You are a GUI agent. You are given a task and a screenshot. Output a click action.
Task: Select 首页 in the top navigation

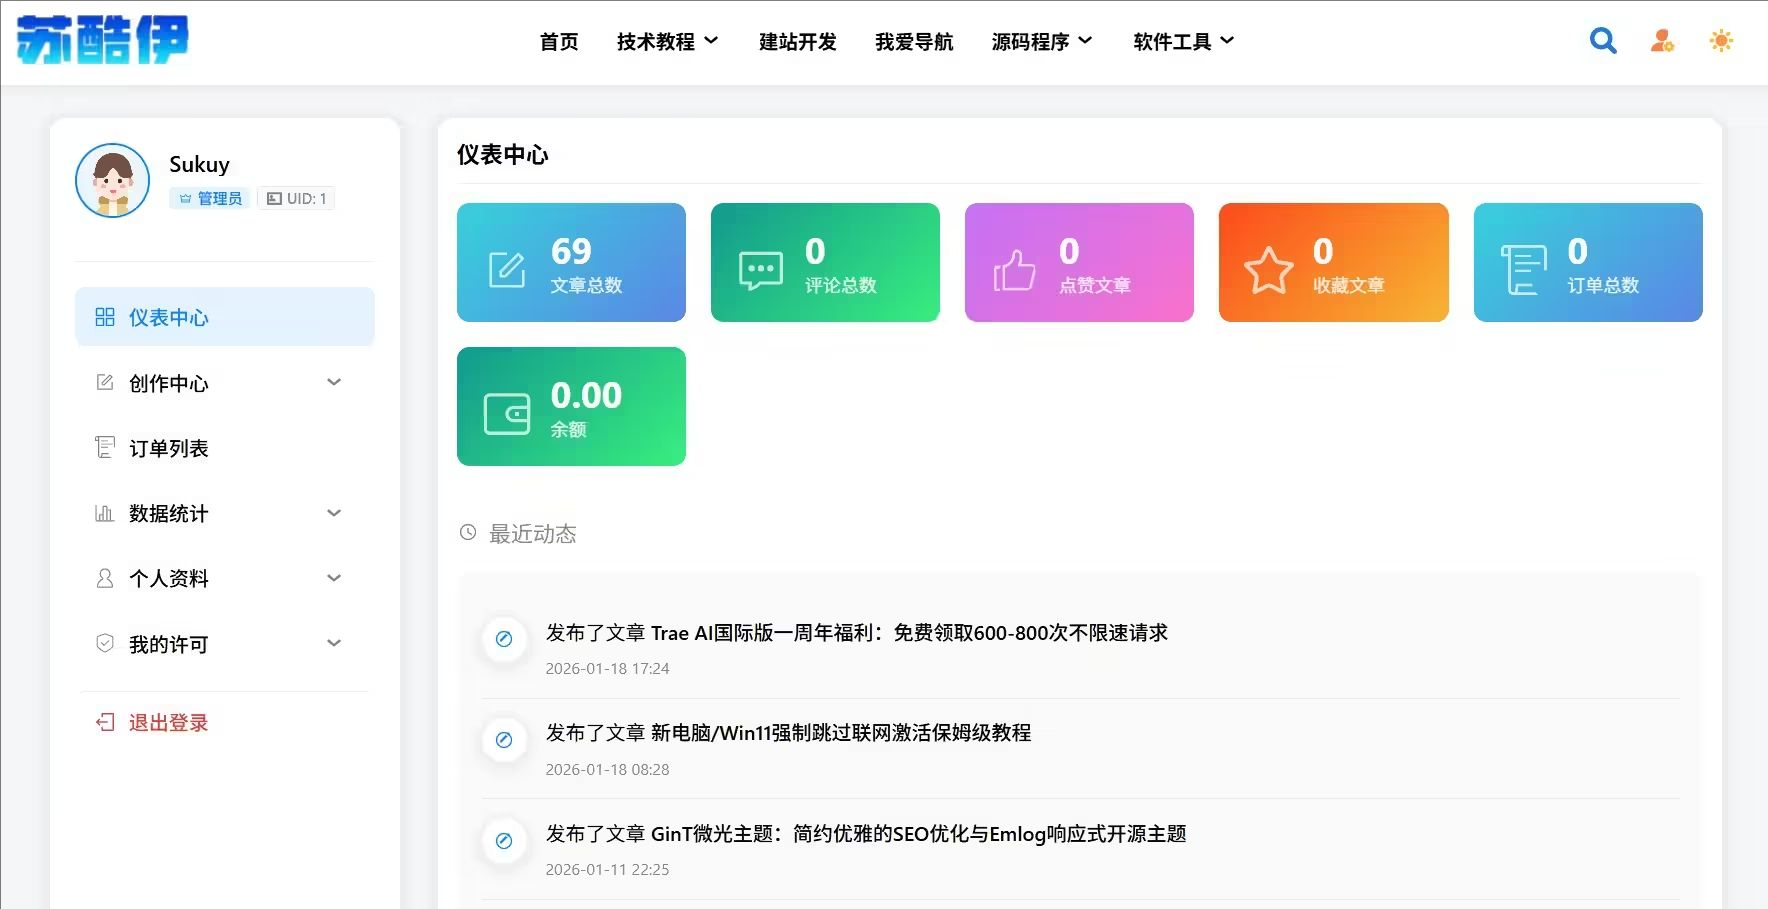[558, 41]
